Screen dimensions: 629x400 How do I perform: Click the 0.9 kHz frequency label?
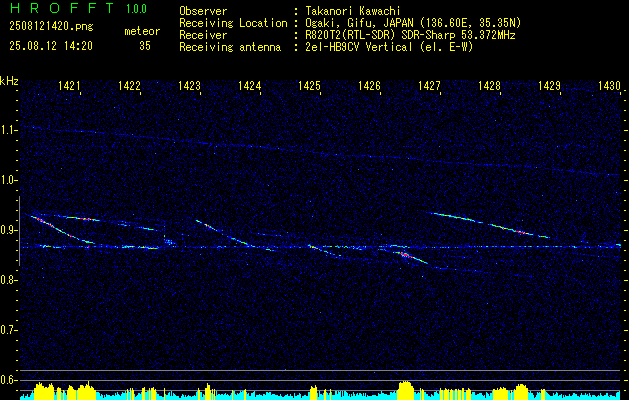coord(8,230)
